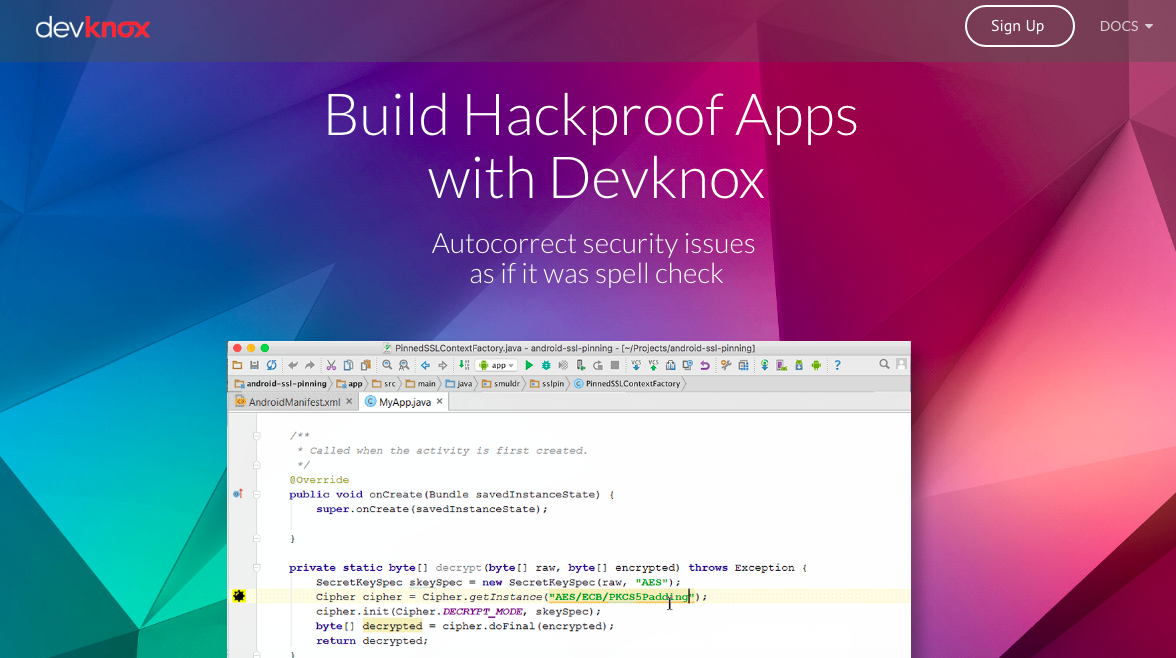Screen dimensions: 1176x658
Task: Click the android-ssl-pinning breadcrumb
Action: [x=280, y=383]
